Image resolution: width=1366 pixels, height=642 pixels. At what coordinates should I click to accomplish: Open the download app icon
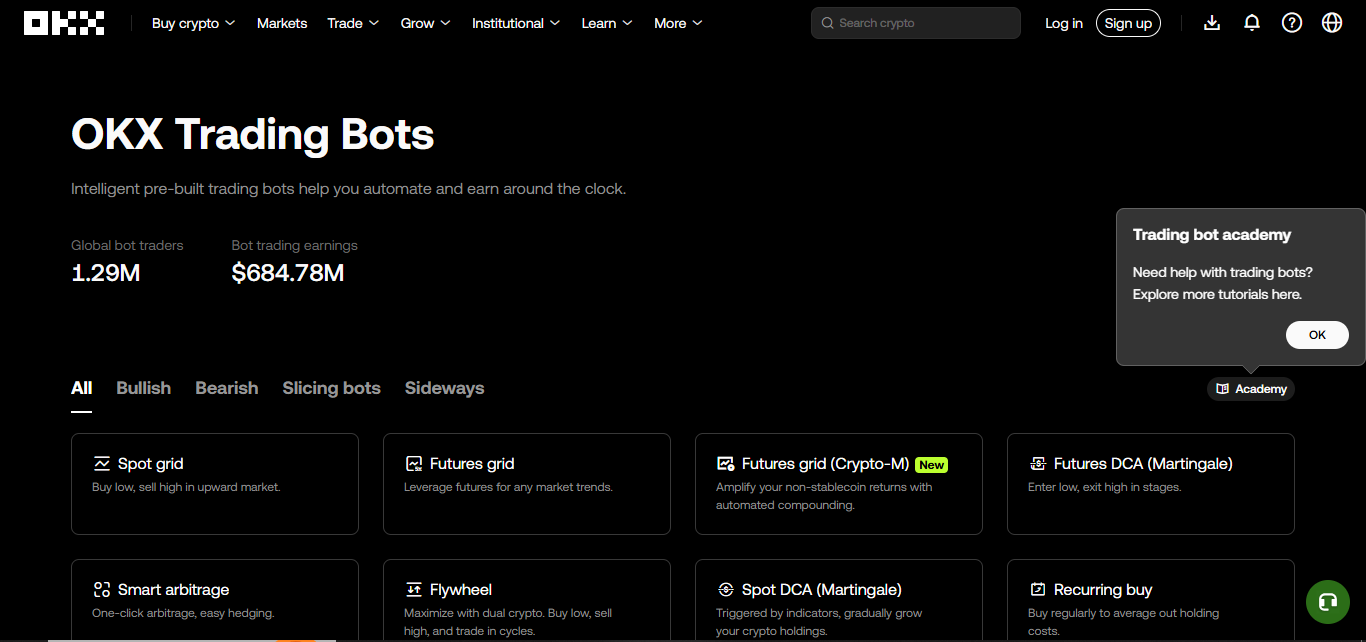pos(1212,23)
